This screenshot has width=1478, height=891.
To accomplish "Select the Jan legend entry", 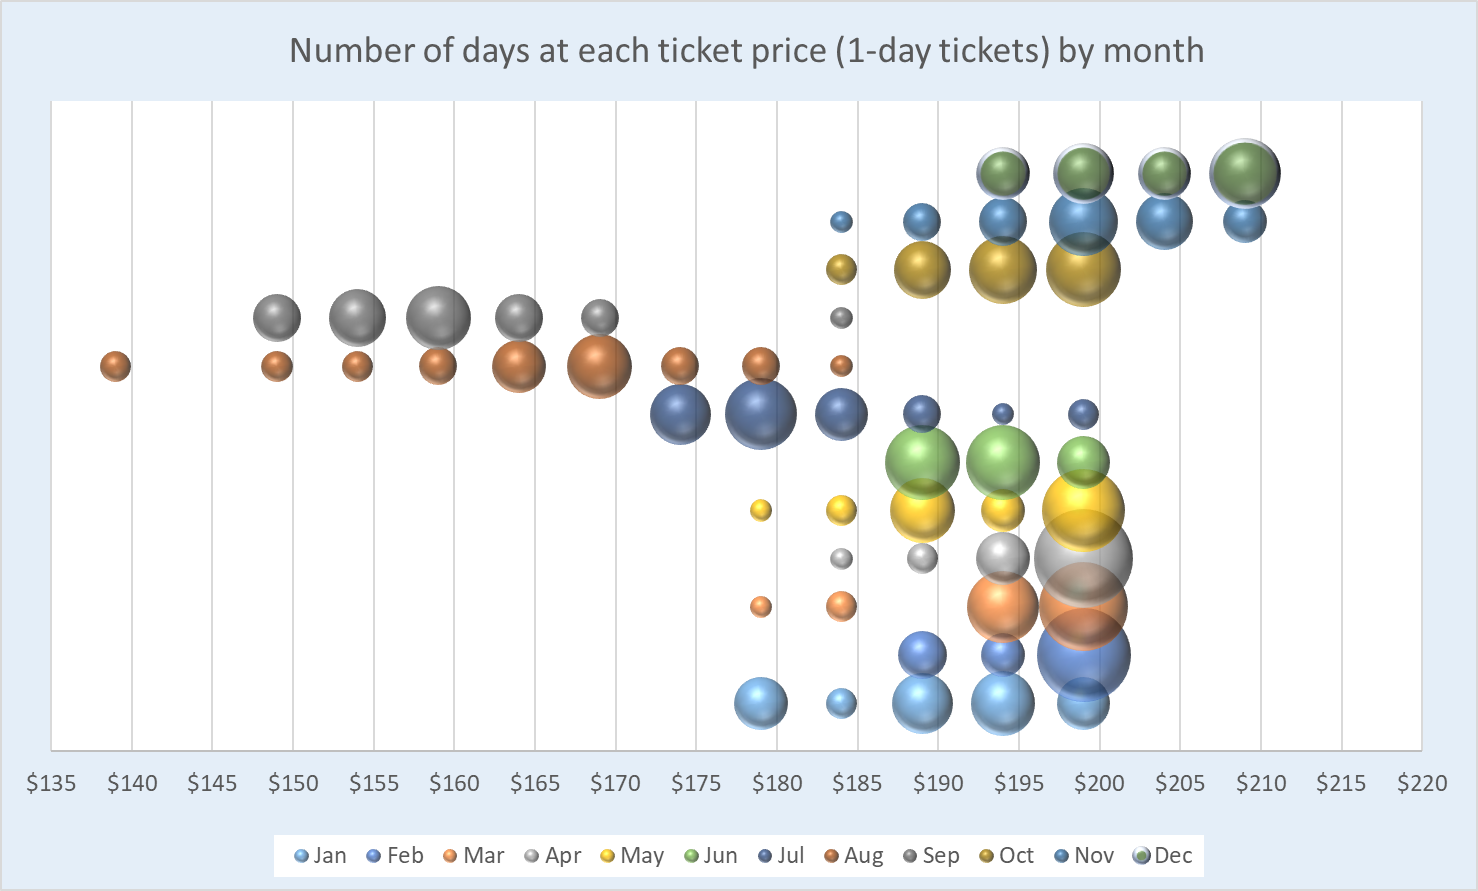I will (x=321, y=856).
